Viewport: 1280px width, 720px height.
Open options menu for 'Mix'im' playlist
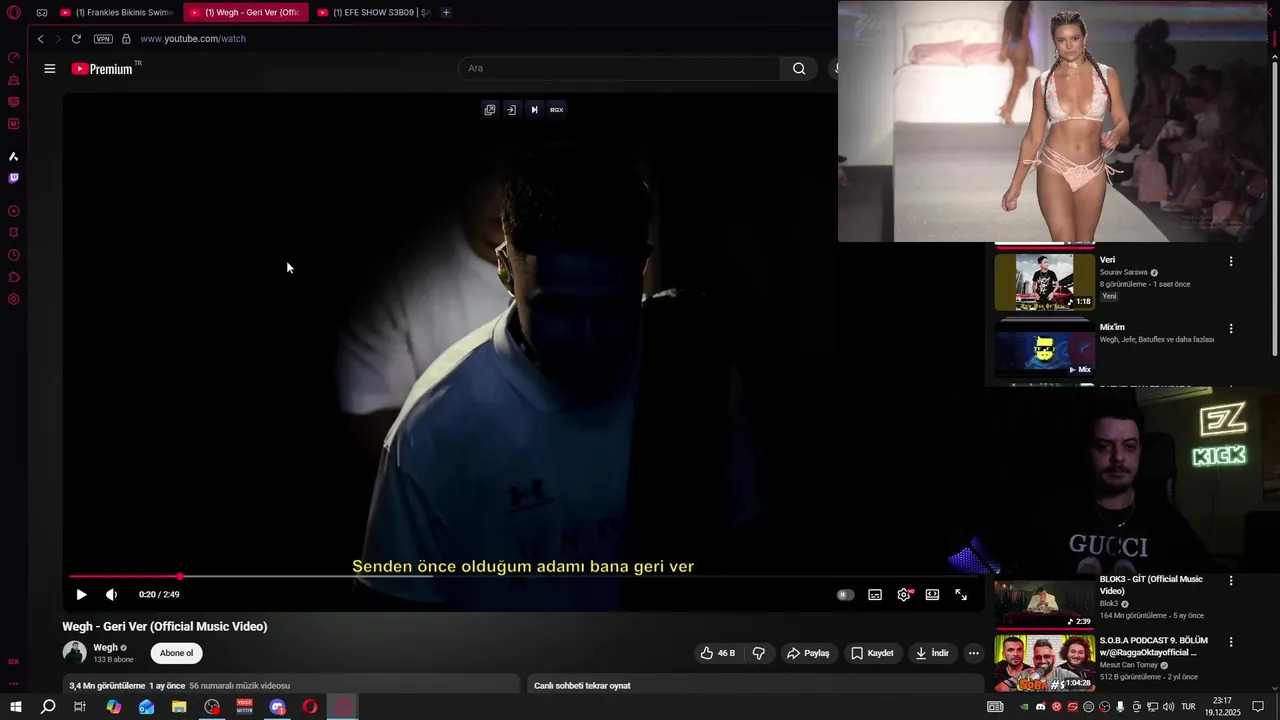click(x=1231, y=328)
